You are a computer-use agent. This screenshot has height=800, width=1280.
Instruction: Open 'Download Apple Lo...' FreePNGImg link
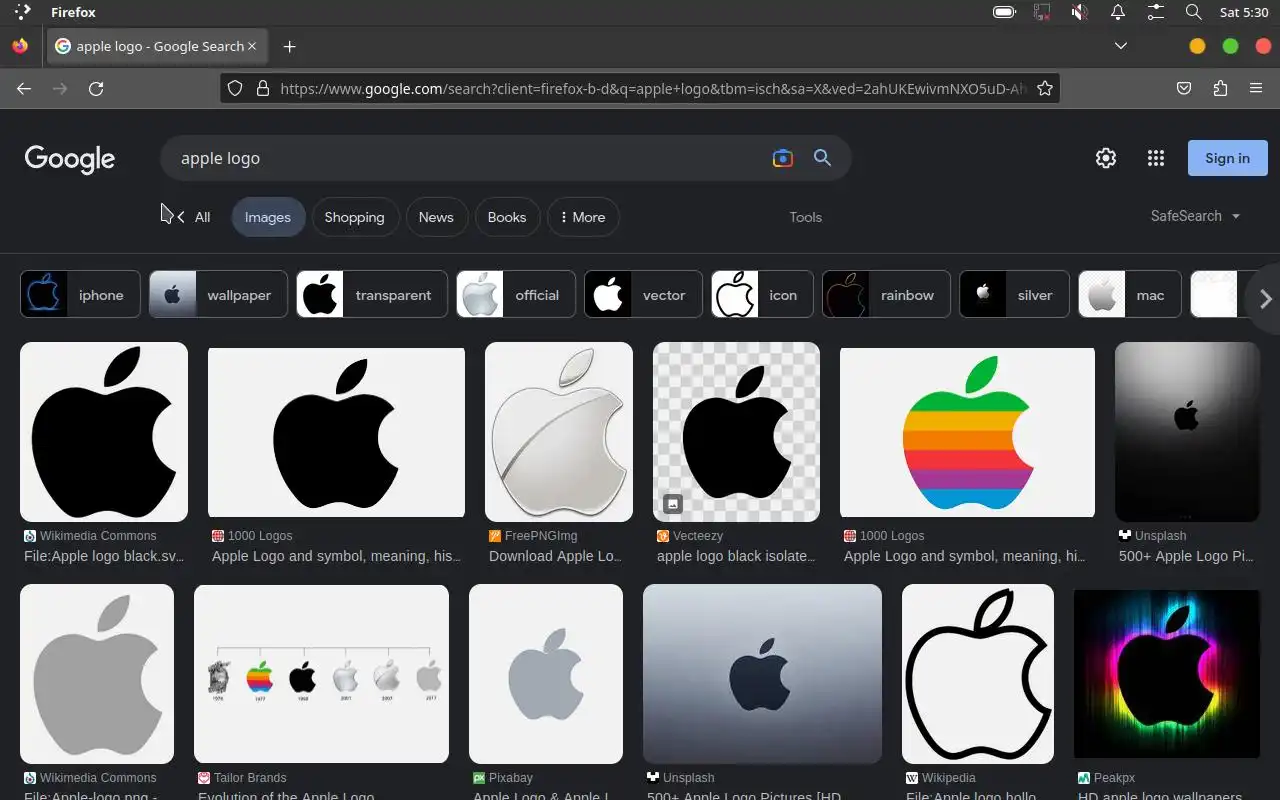click(555, 556)
